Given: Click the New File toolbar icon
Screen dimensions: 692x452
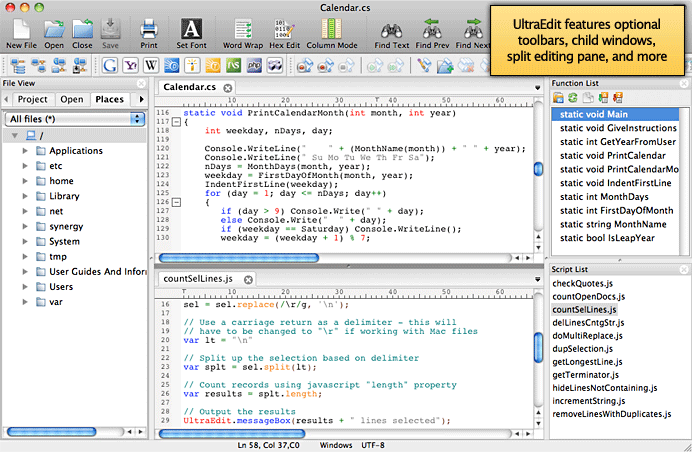Looking at the screenshot, I should tap(19, 28).
